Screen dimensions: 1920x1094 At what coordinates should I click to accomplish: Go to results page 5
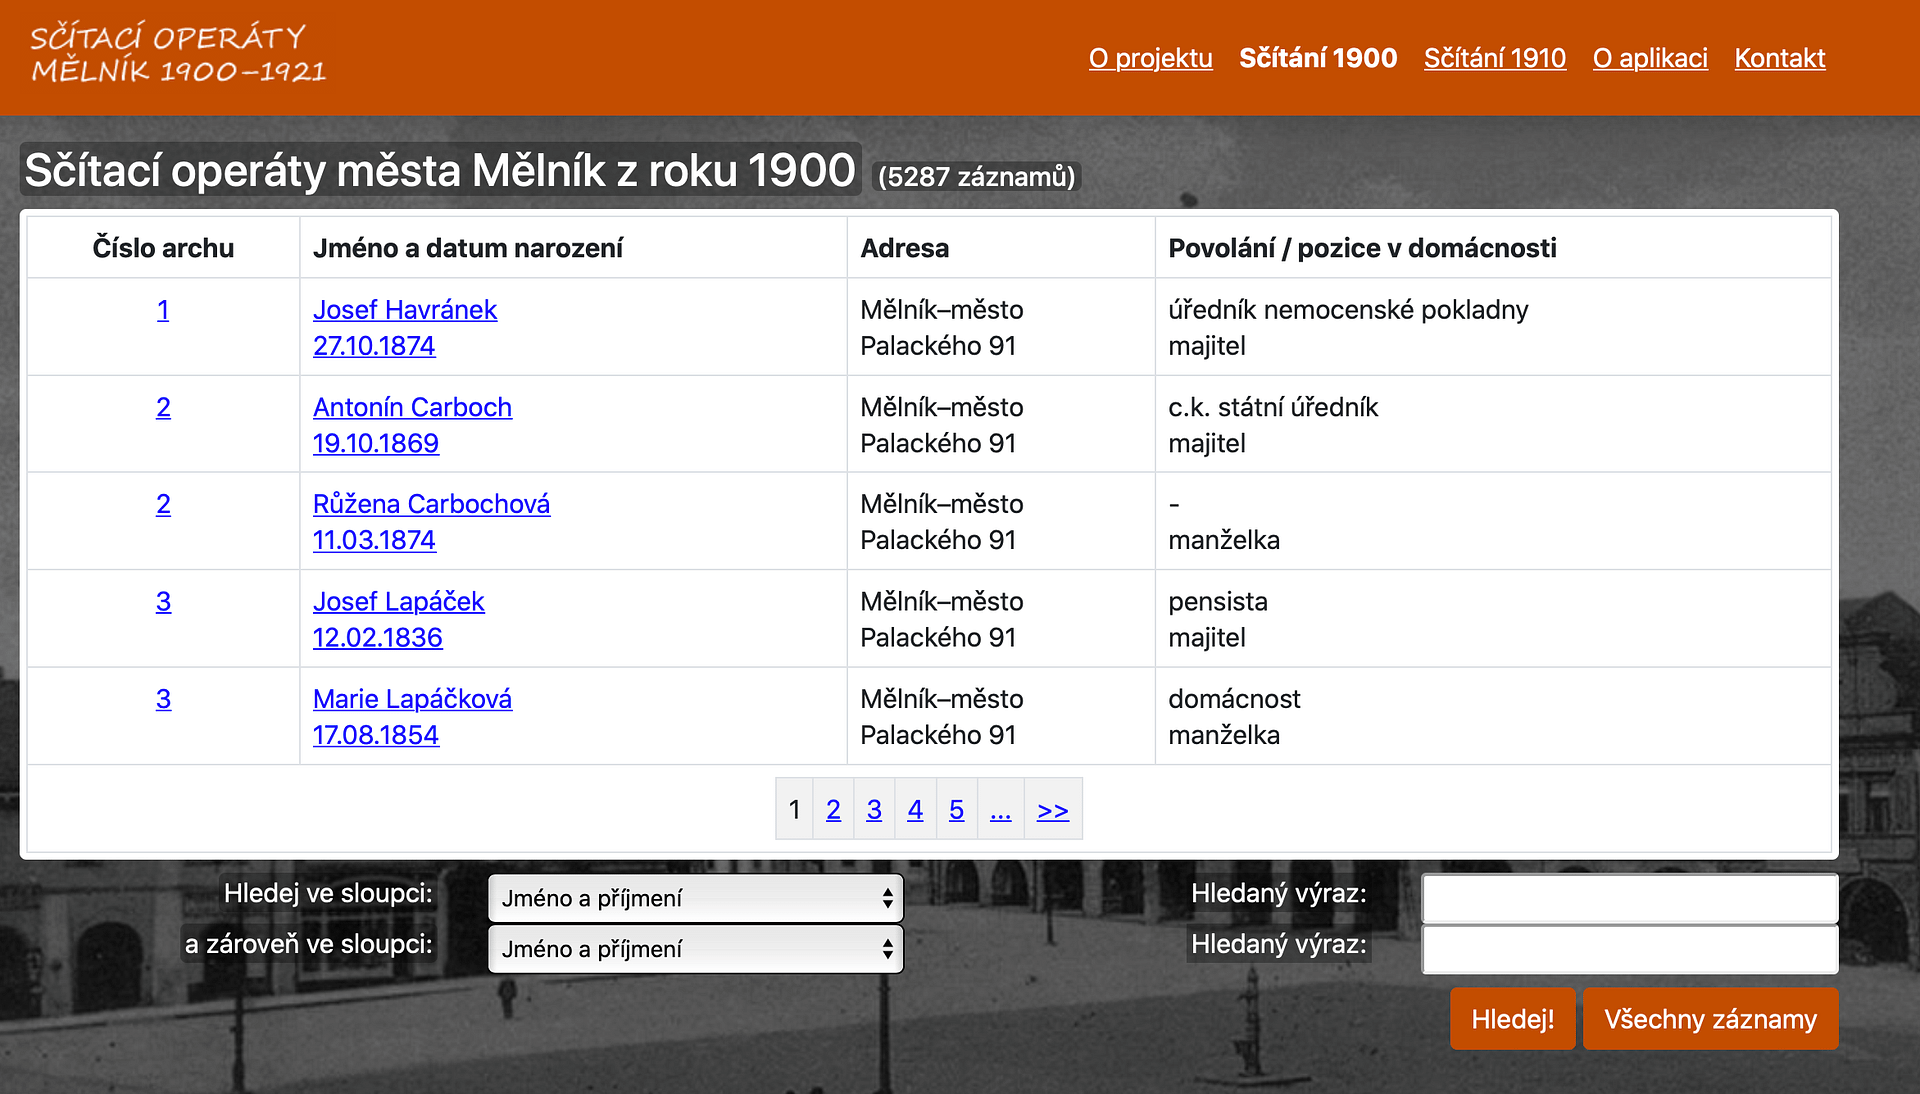[x=956, y=809]
